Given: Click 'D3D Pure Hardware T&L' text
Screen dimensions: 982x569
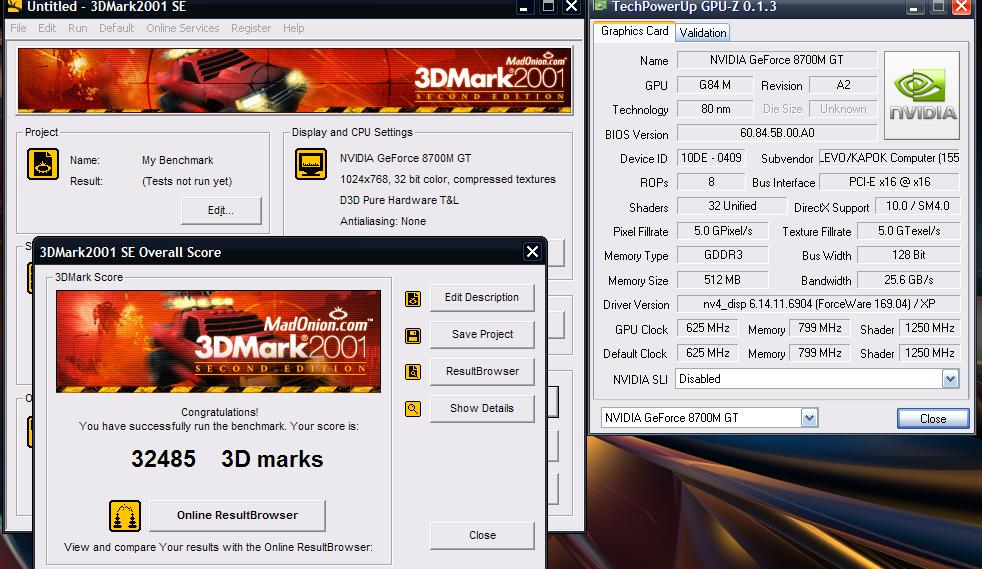Looking at the screenshot, I should point(399,200).
